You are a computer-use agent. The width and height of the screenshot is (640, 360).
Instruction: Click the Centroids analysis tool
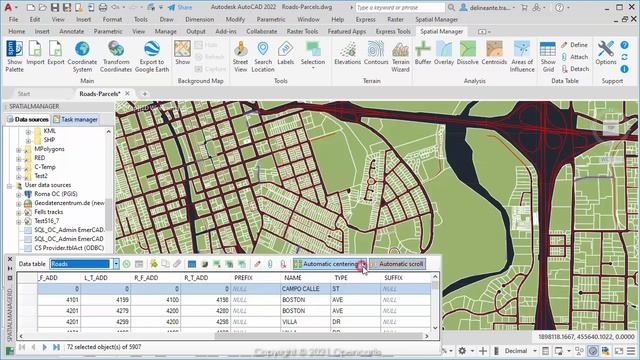coord(494,53)
